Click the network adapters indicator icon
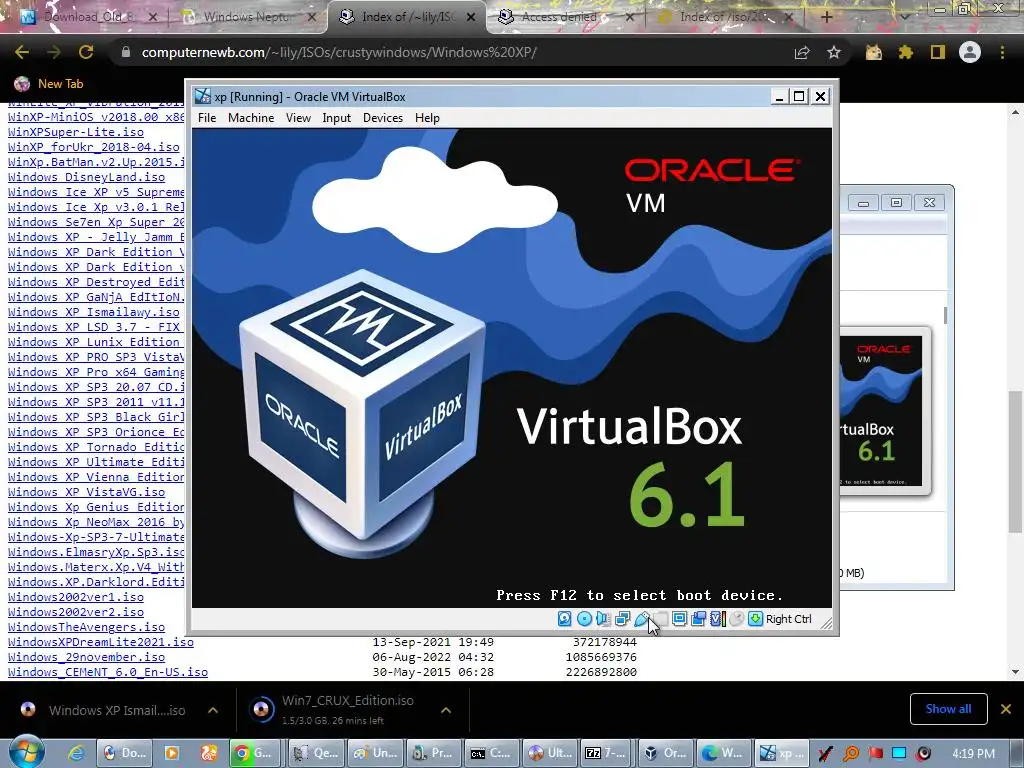Screen dimensions: 1024x768 click(622, 618)
